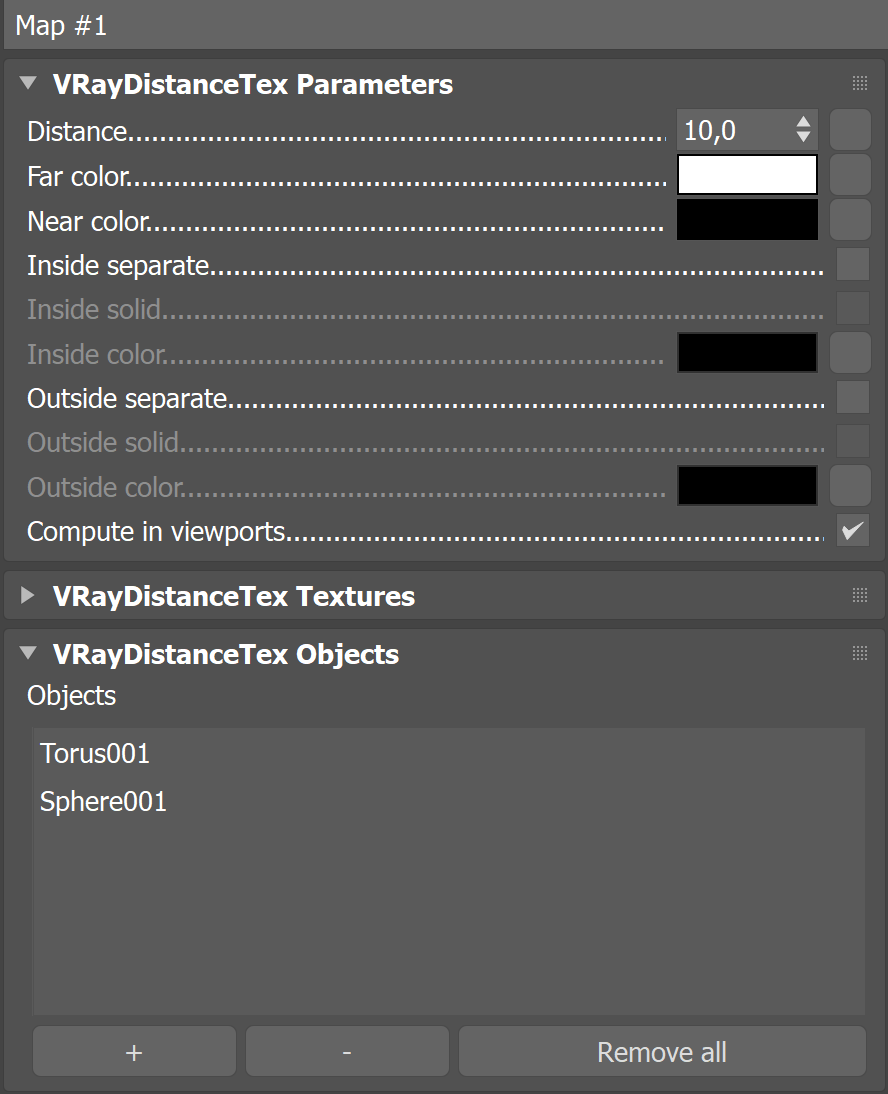Open the white Far color swatch
The image size is (888, 1094).
(x=747, y=174)
